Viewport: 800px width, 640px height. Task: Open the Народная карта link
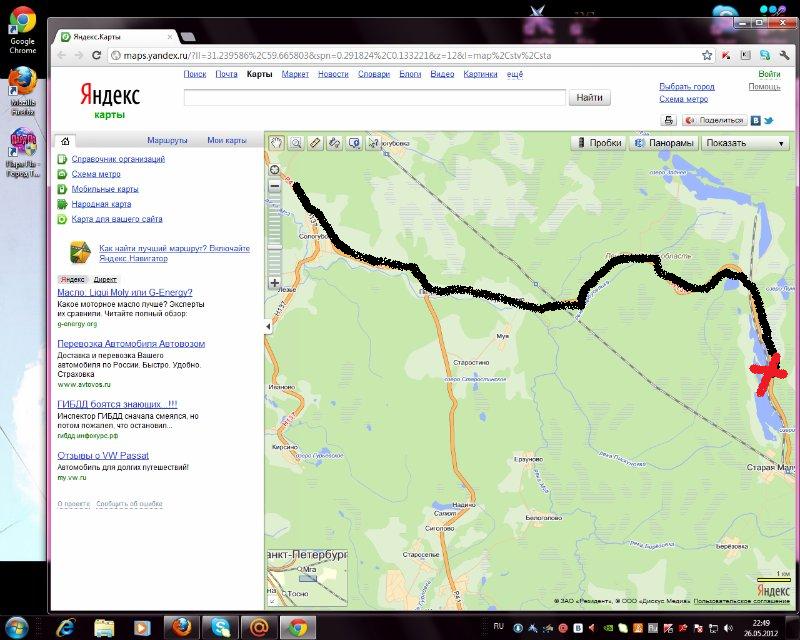[x=101, y=204]
